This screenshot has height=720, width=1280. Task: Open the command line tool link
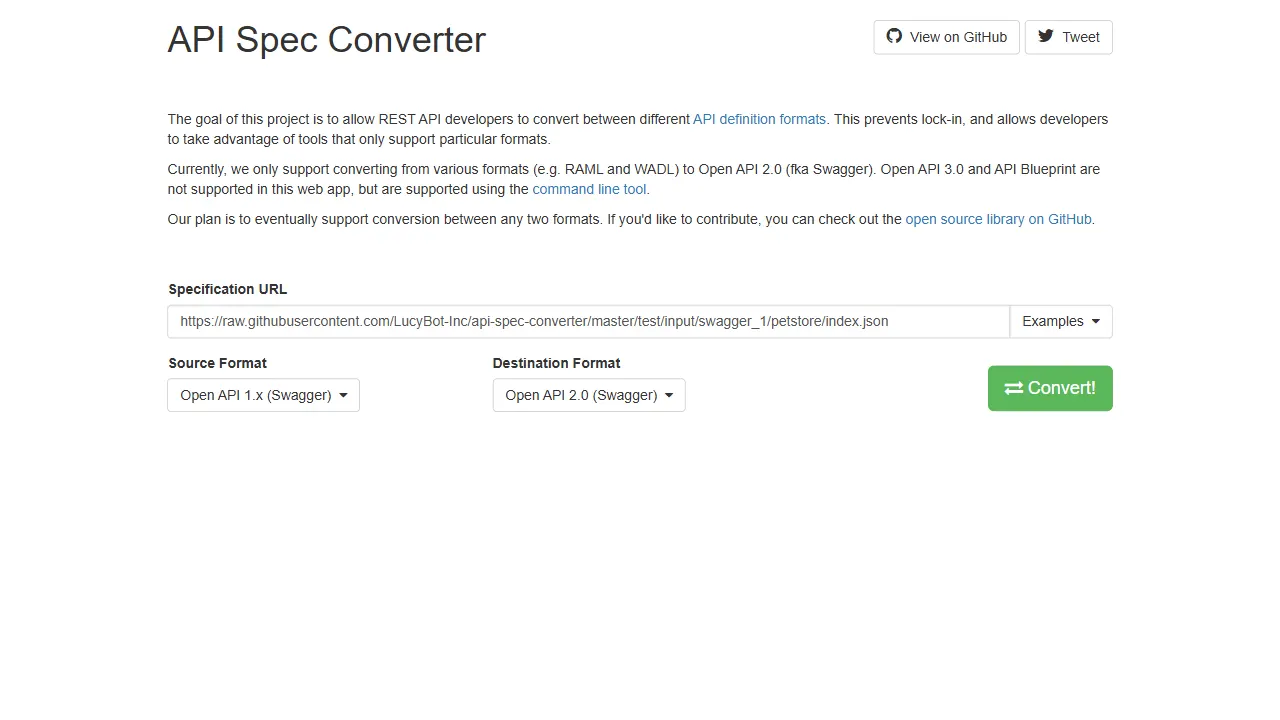[589, 189]
